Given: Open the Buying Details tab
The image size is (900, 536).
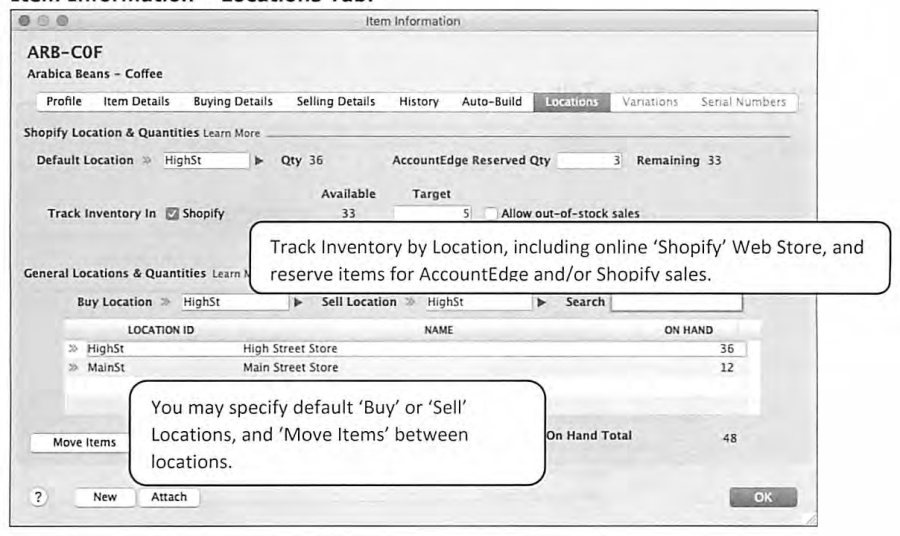Looking at the screenshot, I should [x=233, y=102].
